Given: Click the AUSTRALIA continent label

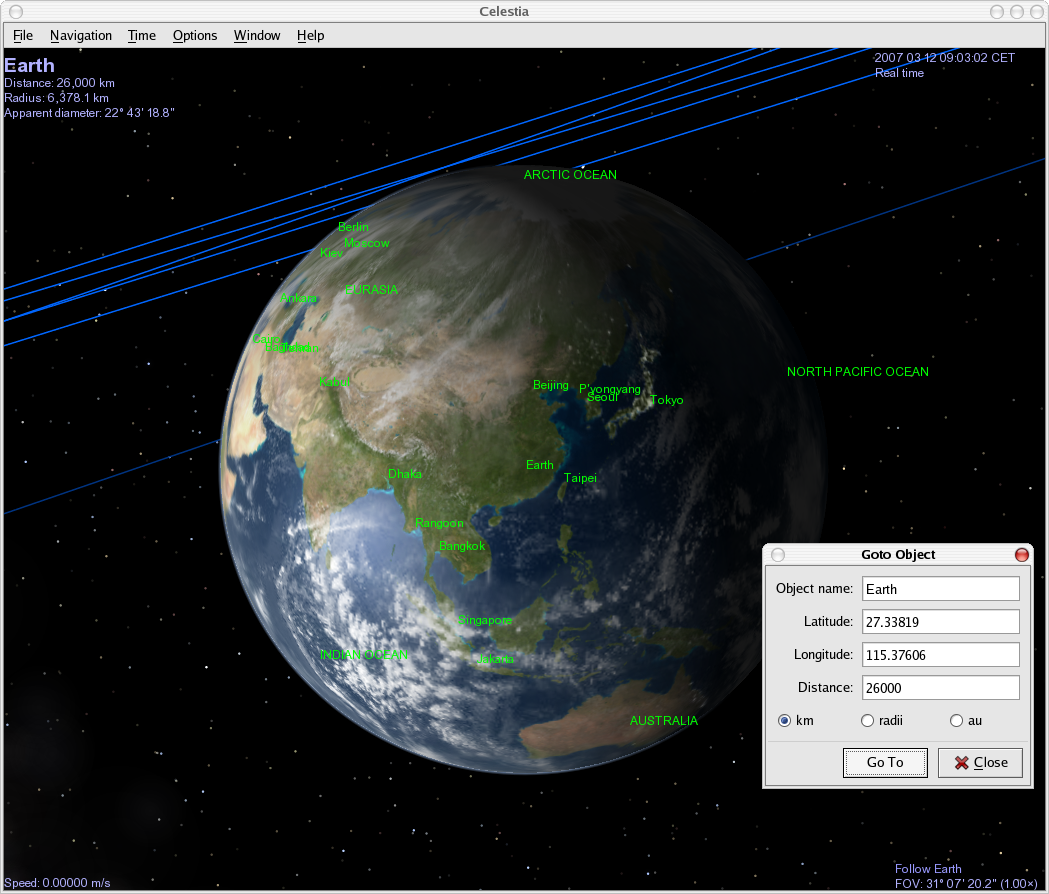Looking at the screenshot, I should coord(664,721).
